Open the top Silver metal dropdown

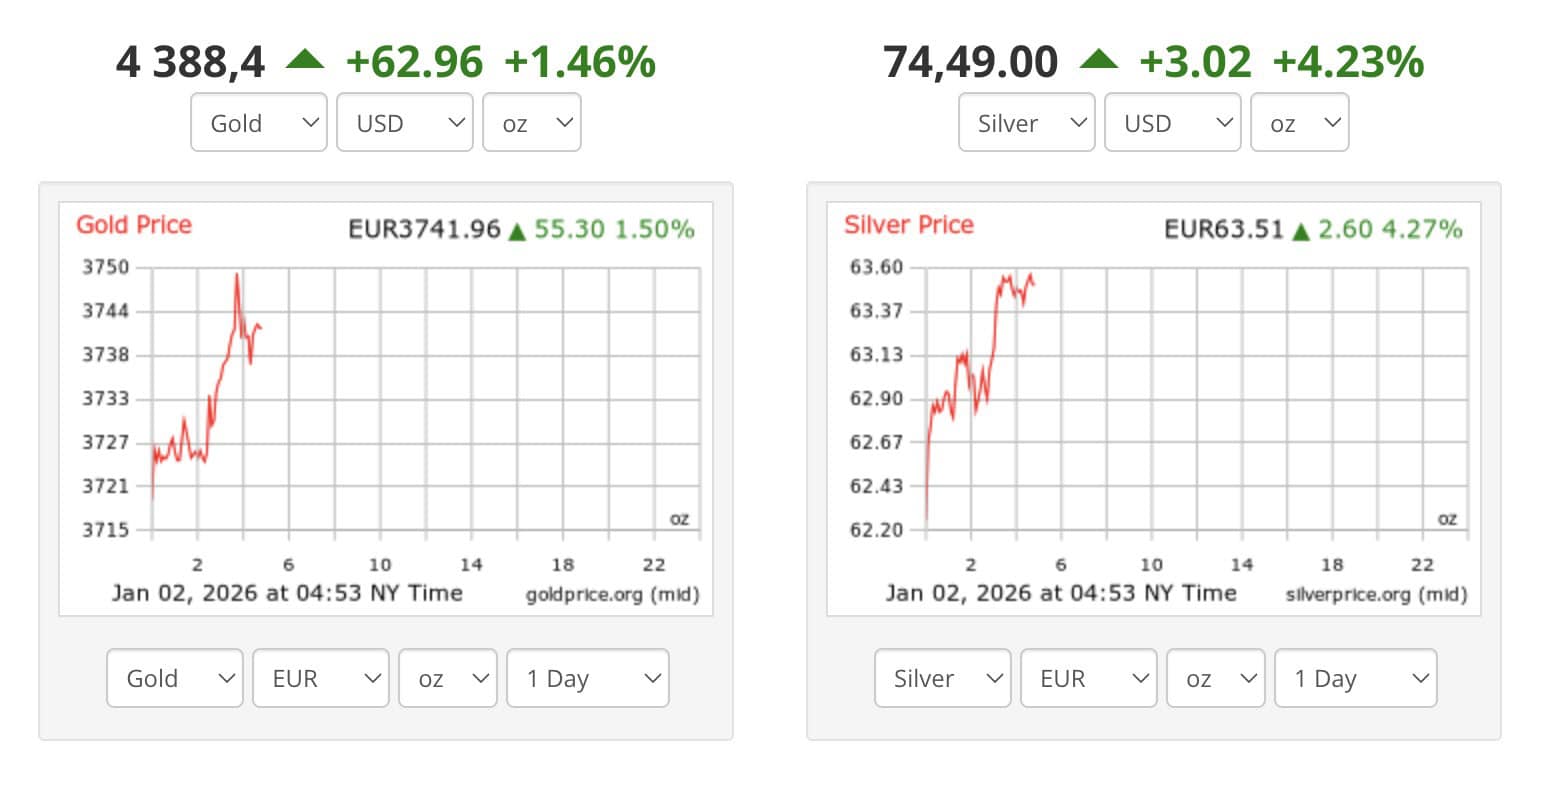1026,123
